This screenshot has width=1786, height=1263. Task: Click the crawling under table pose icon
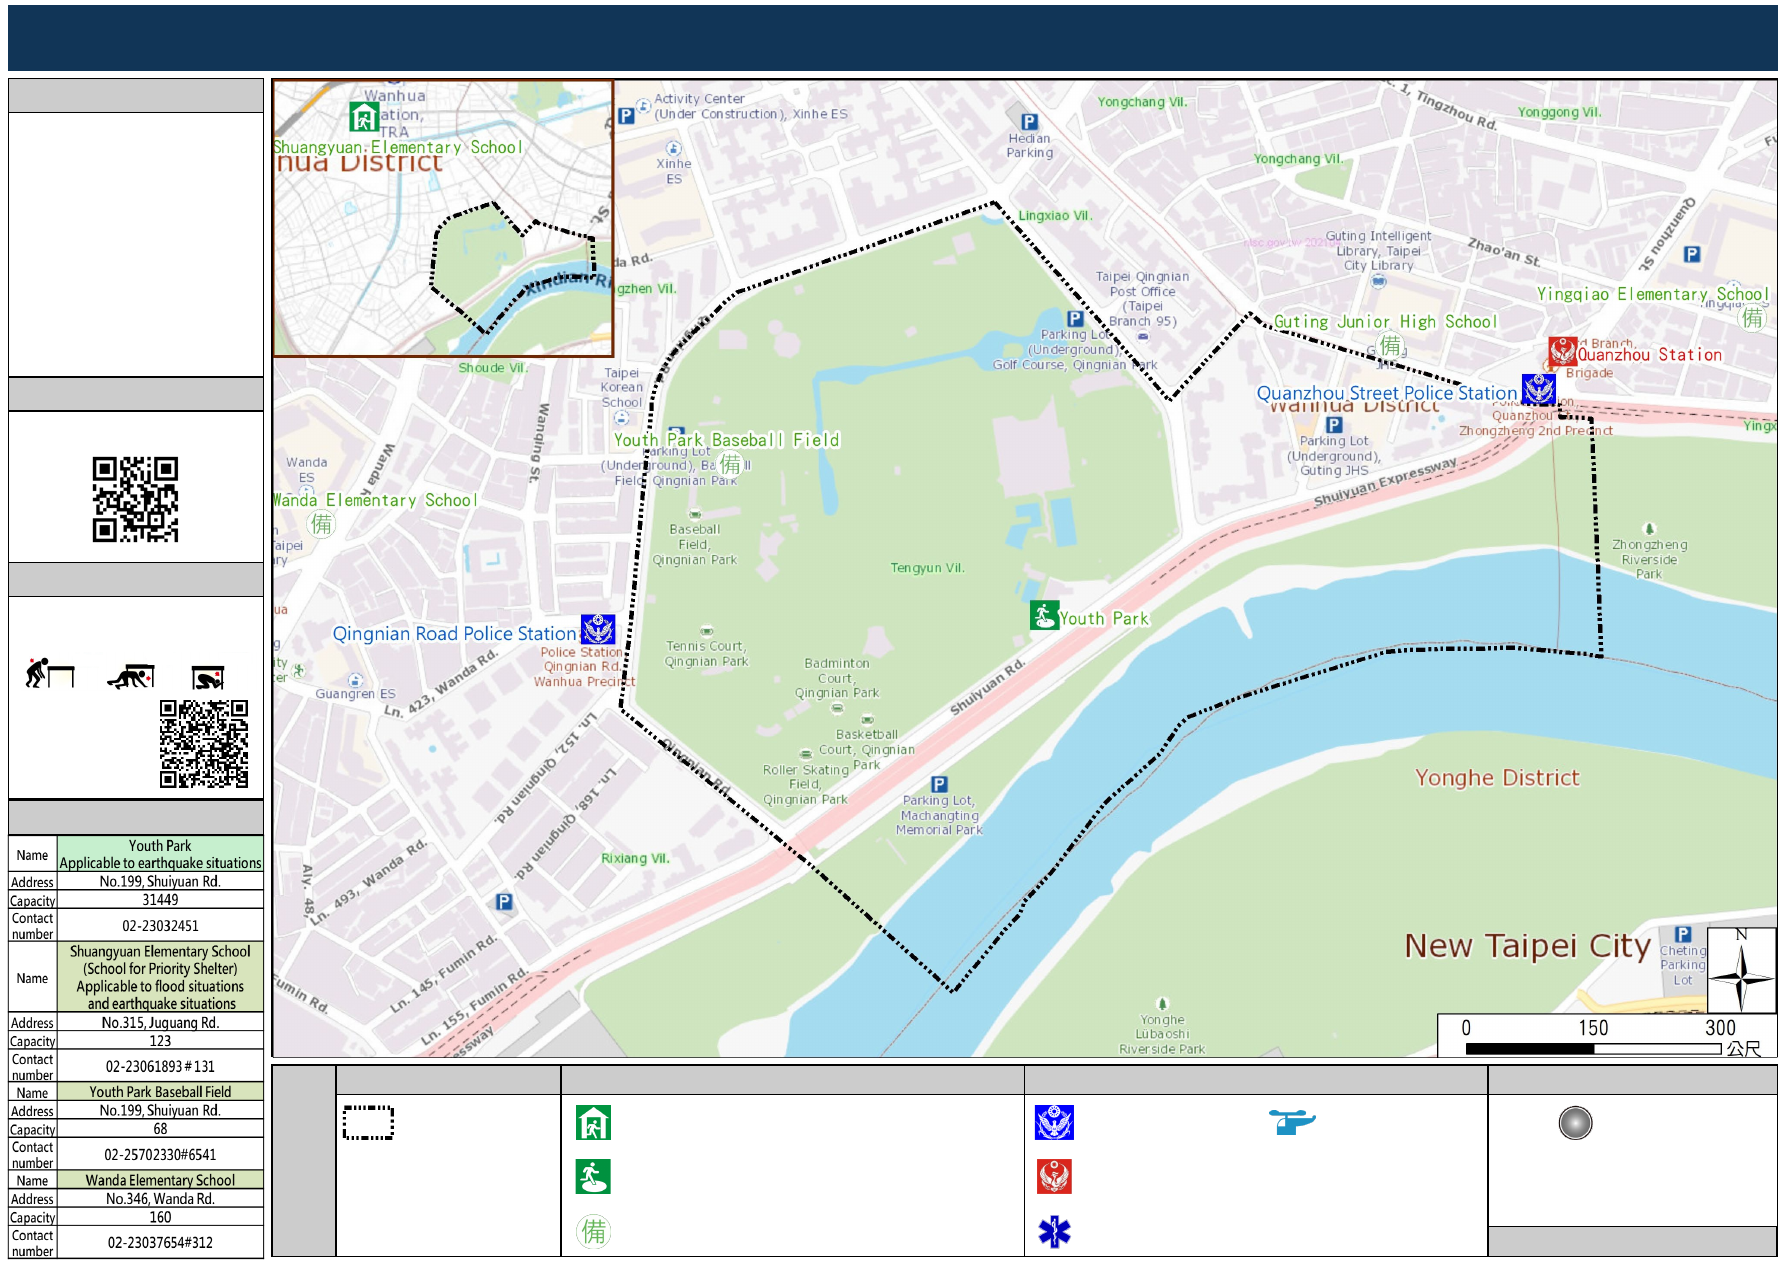(131, 676)
